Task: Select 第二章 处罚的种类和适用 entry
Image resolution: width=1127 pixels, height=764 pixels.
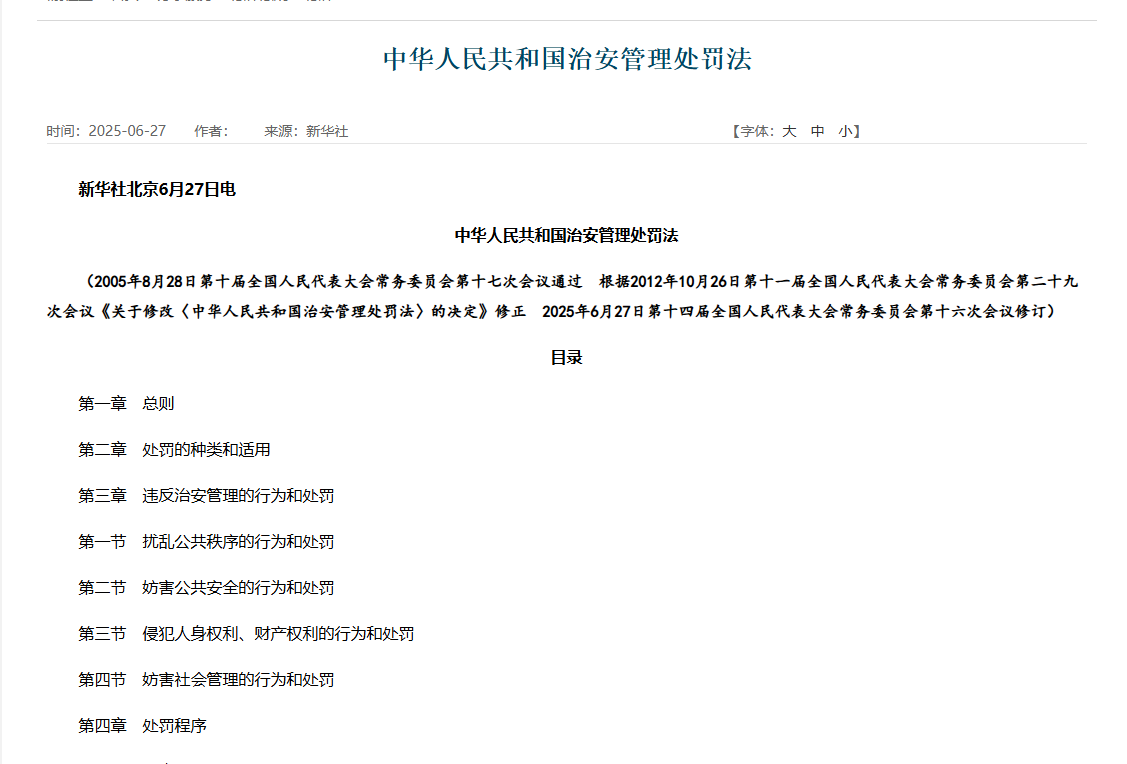Action: 174,450
